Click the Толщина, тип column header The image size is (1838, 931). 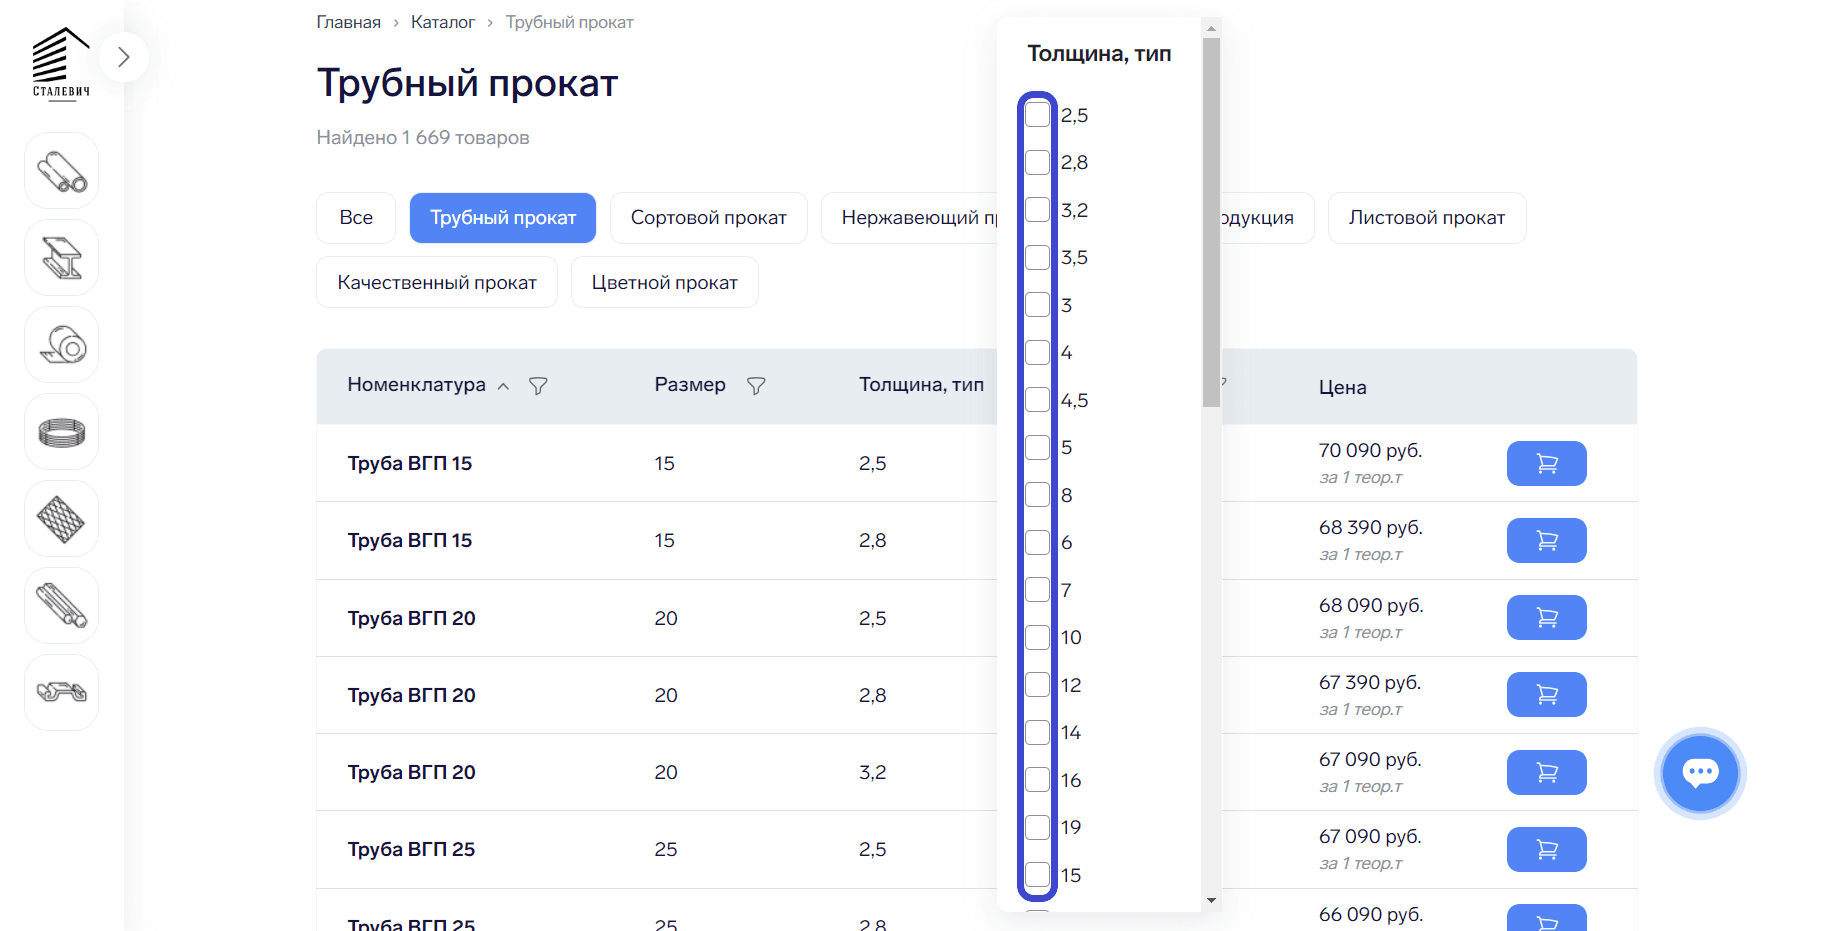[x=922, y=385]
